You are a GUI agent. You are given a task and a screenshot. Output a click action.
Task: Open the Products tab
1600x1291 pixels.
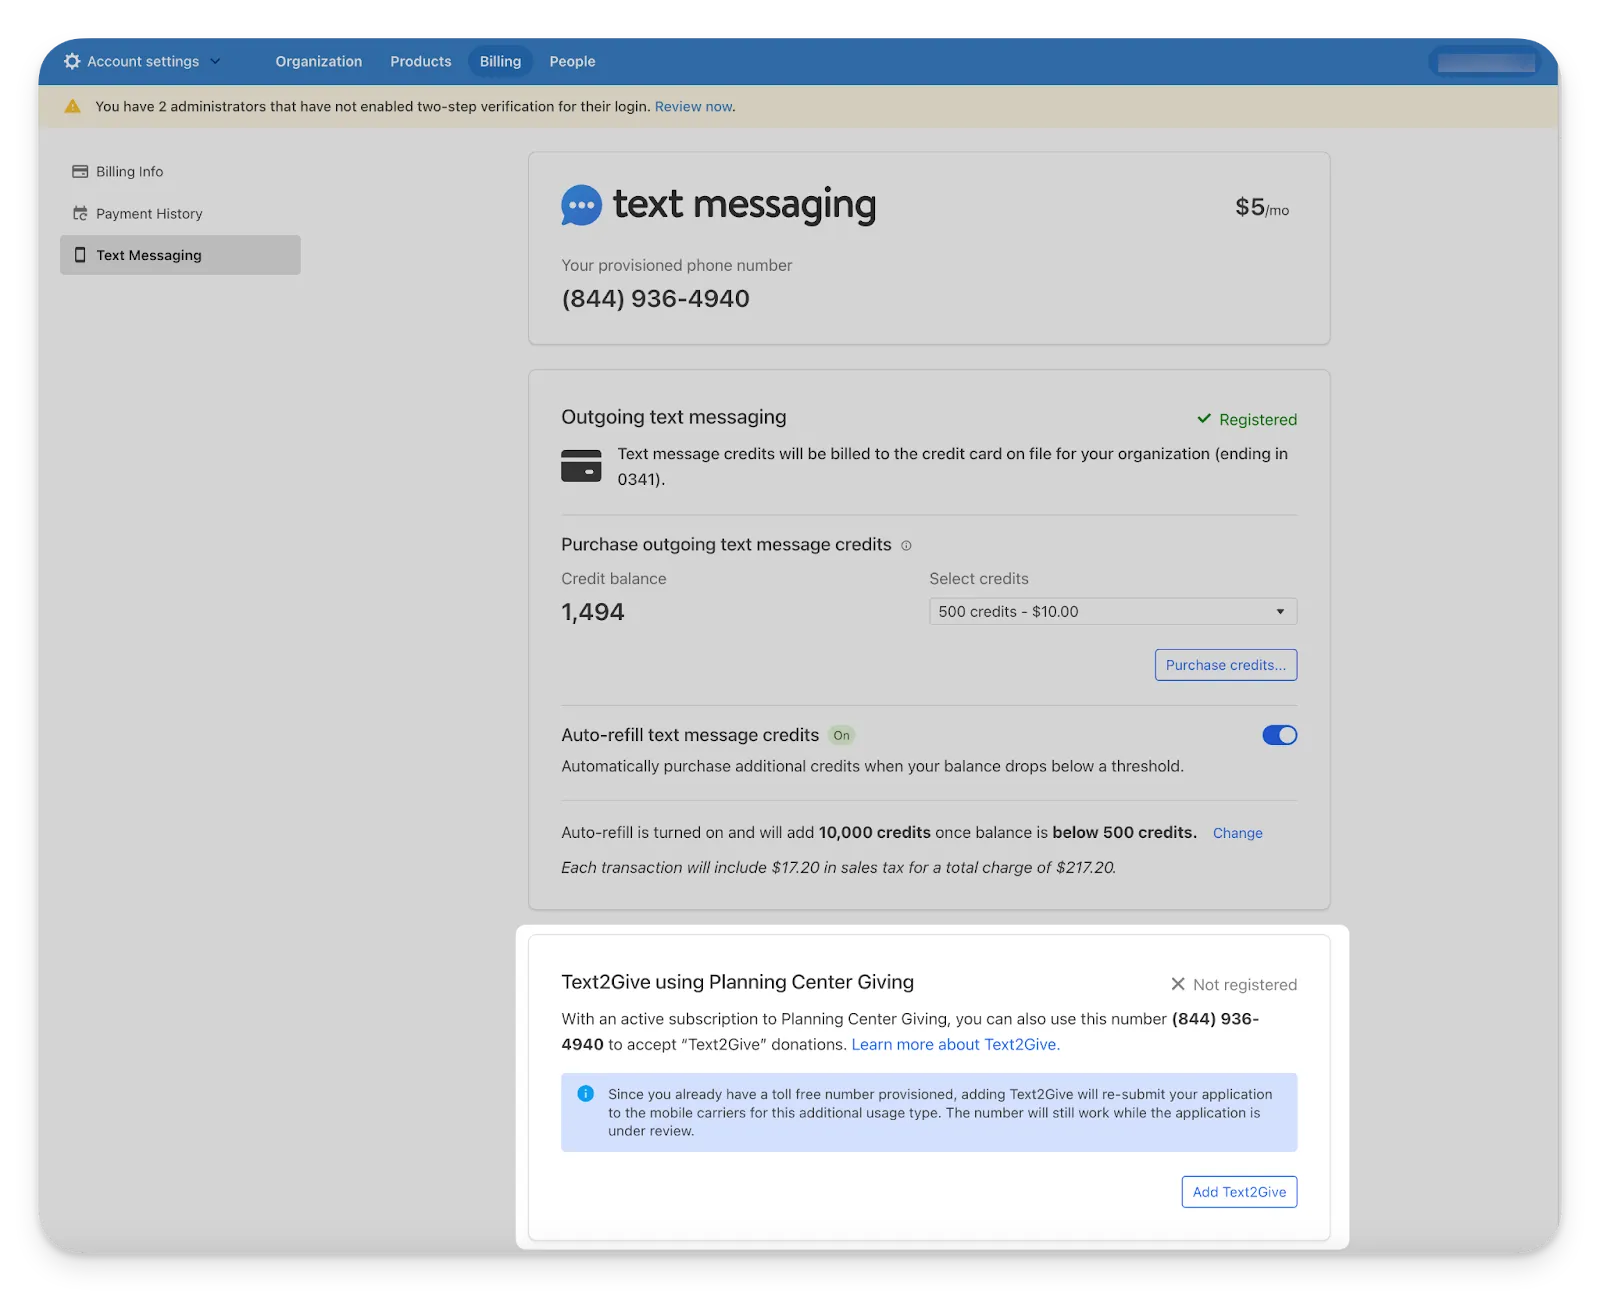point(421,61)
